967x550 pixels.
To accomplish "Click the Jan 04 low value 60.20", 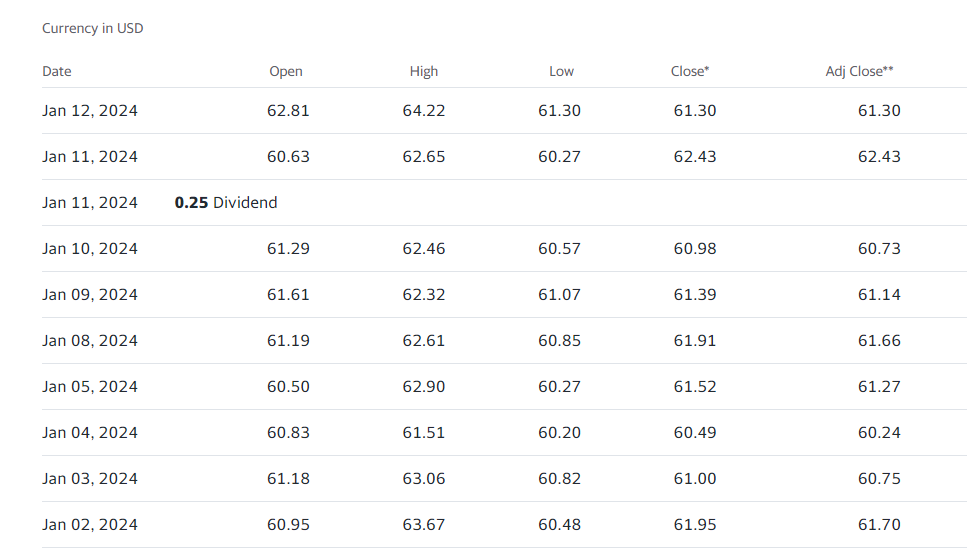I will (559, 433).
